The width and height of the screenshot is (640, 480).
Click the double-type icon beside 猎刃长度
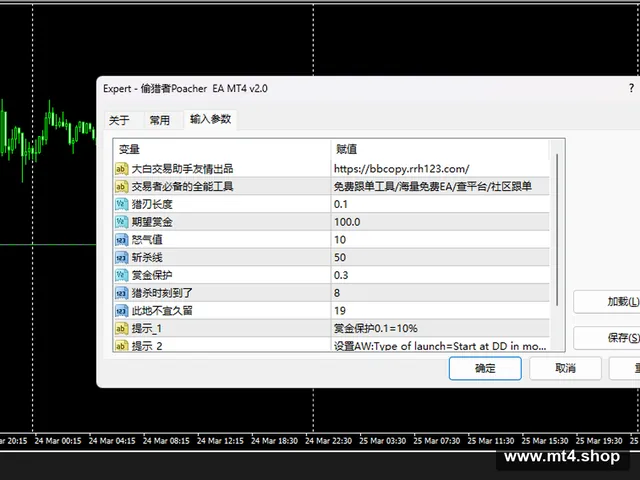121,204
